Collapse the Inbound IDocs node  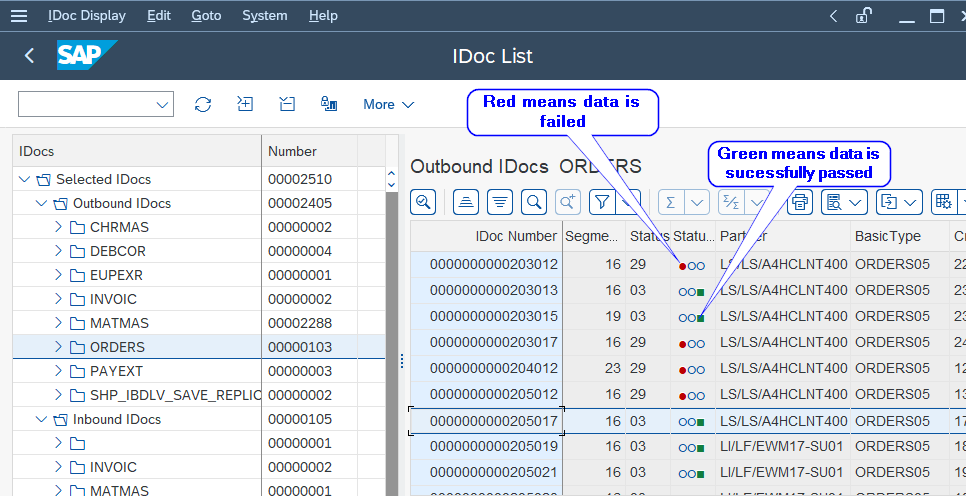tap(41, 419)
